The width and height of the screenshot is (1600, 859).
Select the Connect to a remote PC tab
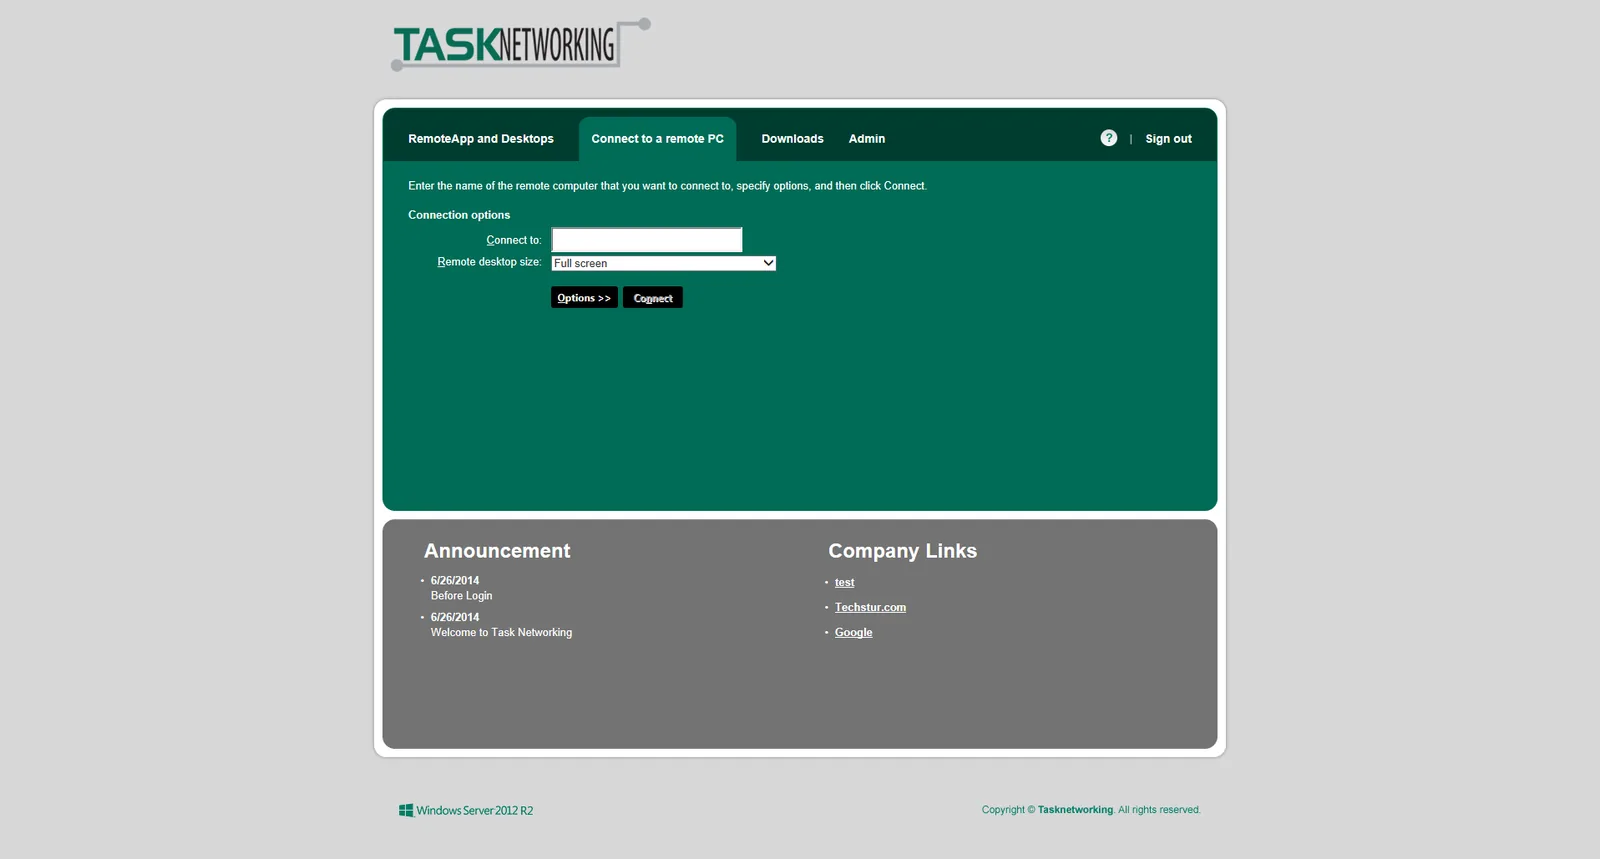pyautogui.click(x=657, y=139)
